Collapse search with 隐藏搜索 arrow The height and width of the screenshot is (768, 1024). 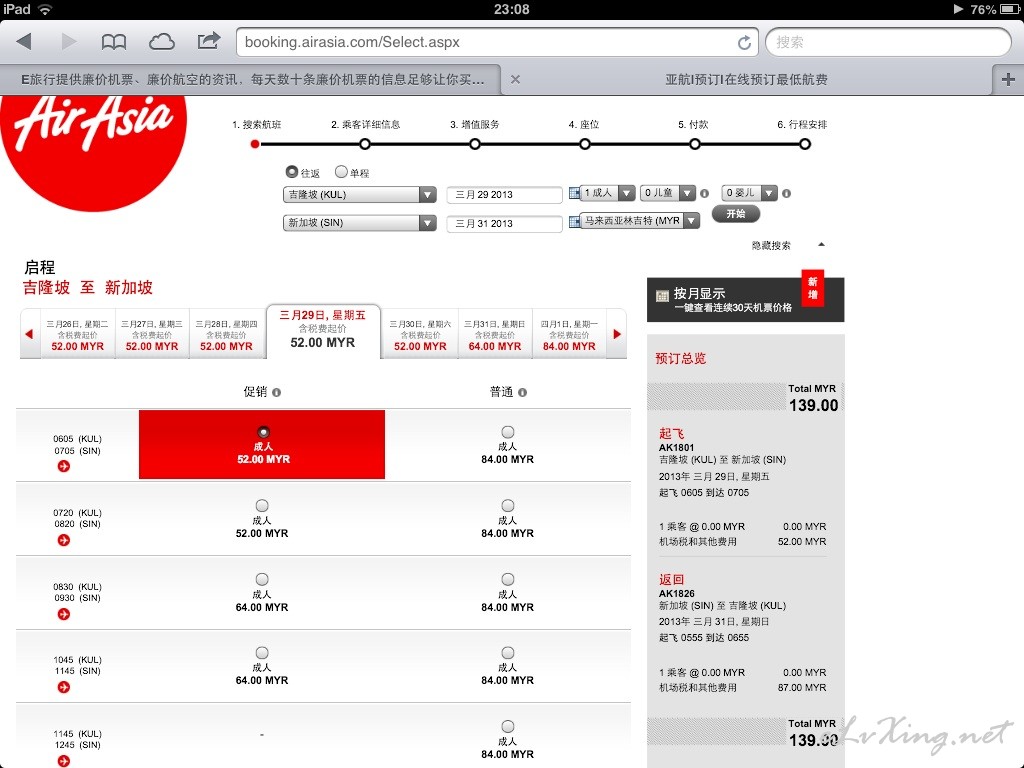[822, 244]
